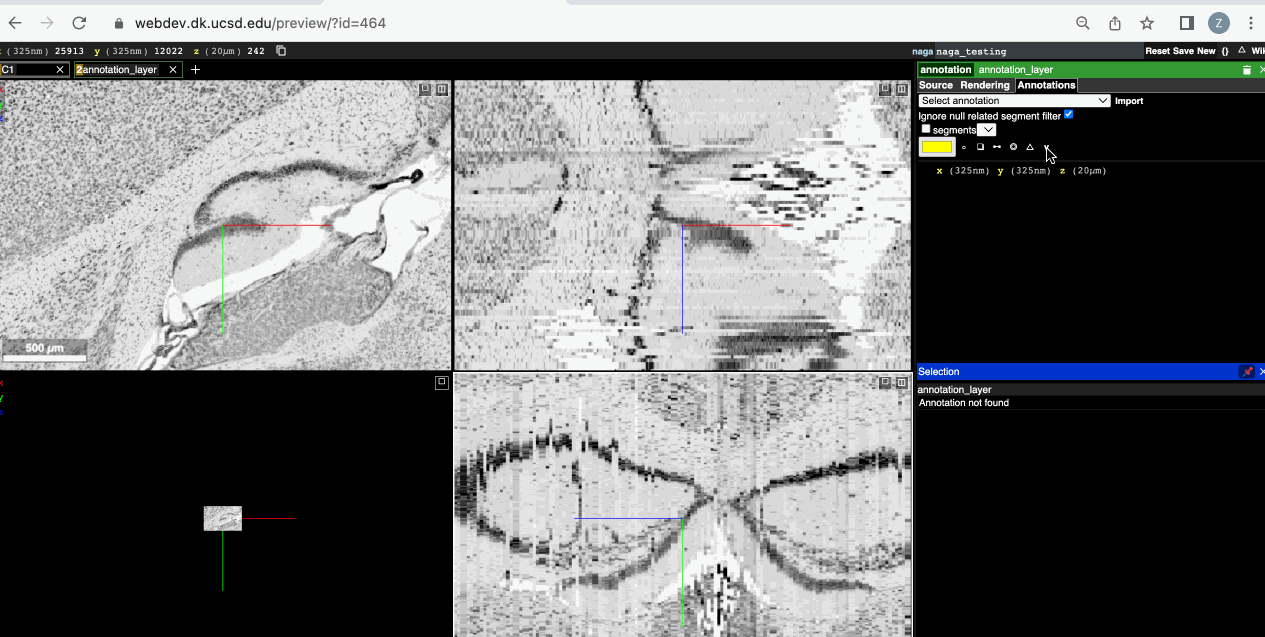Click the annotation layer type label

point(946,70)
